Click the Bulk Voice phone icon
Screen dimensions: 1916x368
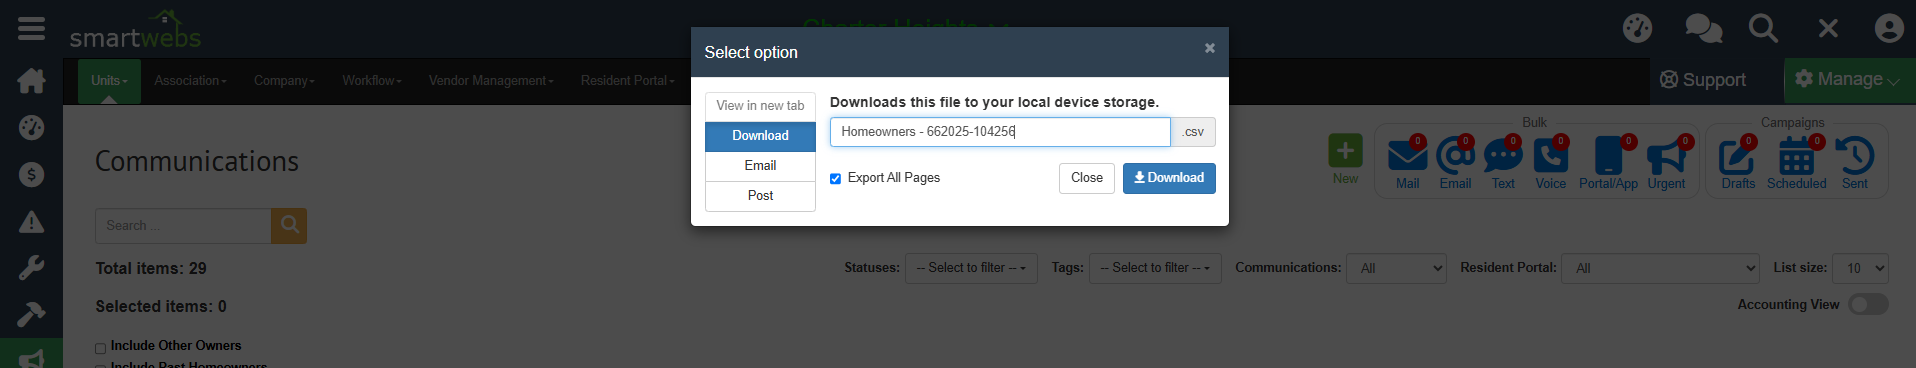(x=1551, y=157)
